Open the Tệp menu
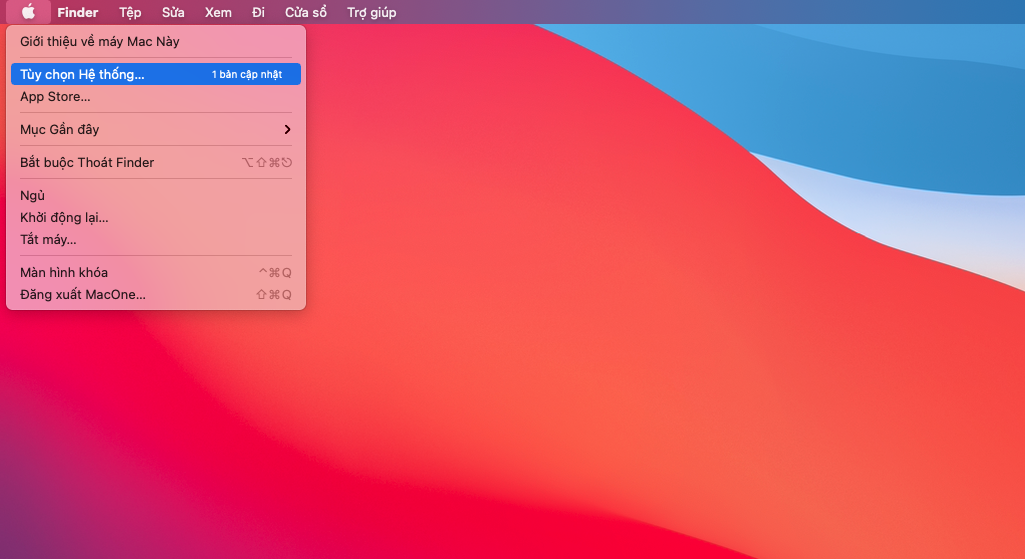This screenshot has width=1025, height=559. tap(130, 12)
